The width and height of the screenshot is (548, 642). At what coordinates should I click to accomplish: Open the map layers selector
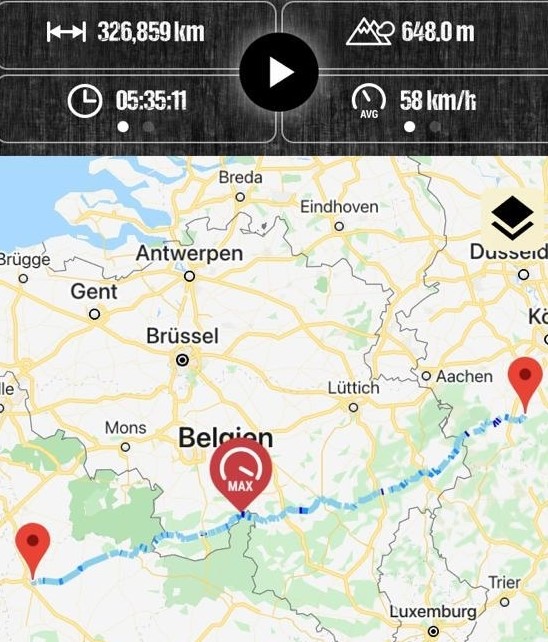(512, 218)
